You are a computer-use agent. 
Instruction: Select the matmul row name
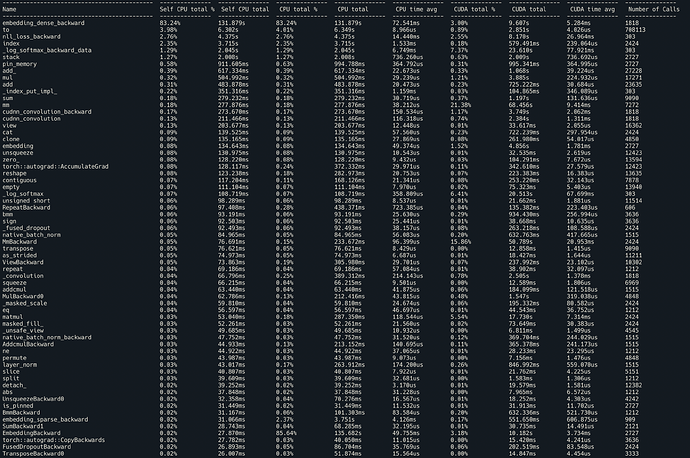13,317
